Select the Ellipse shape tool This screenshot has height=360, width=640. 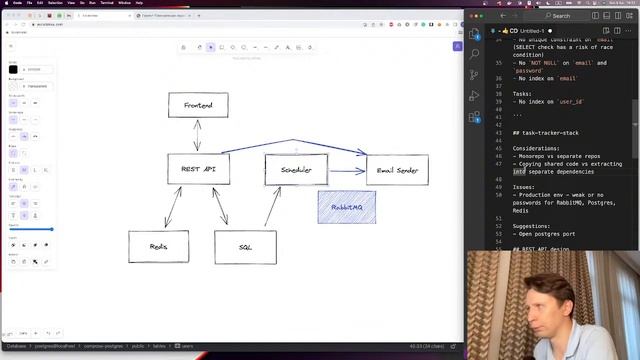pyautogui.click(x=244, y=47)
